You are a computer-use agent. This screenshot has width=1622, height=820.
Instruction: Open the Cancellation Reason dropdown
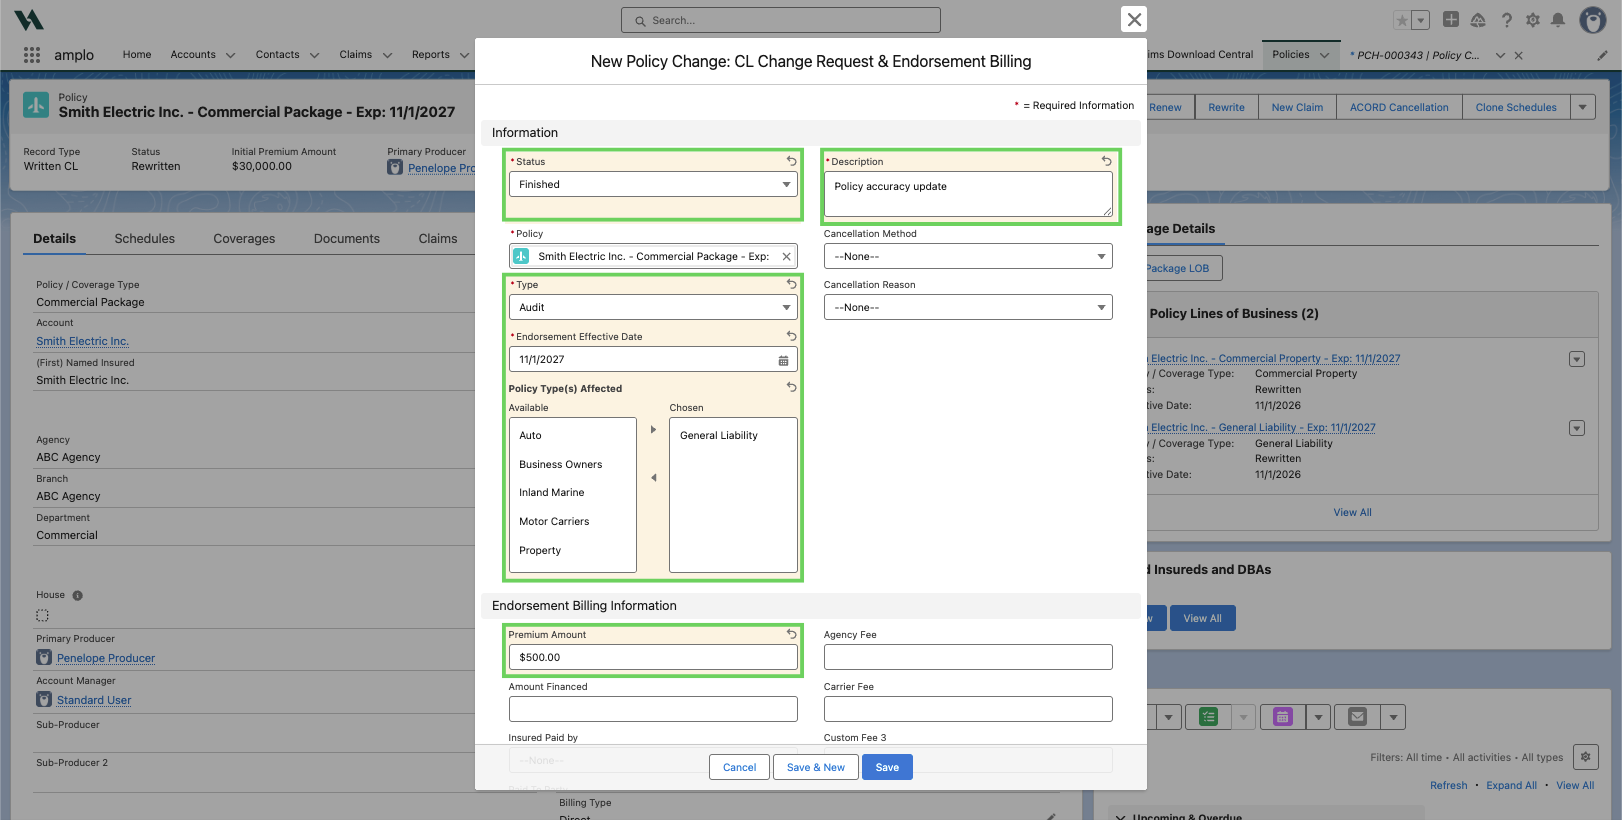click(x=968, y=308)
